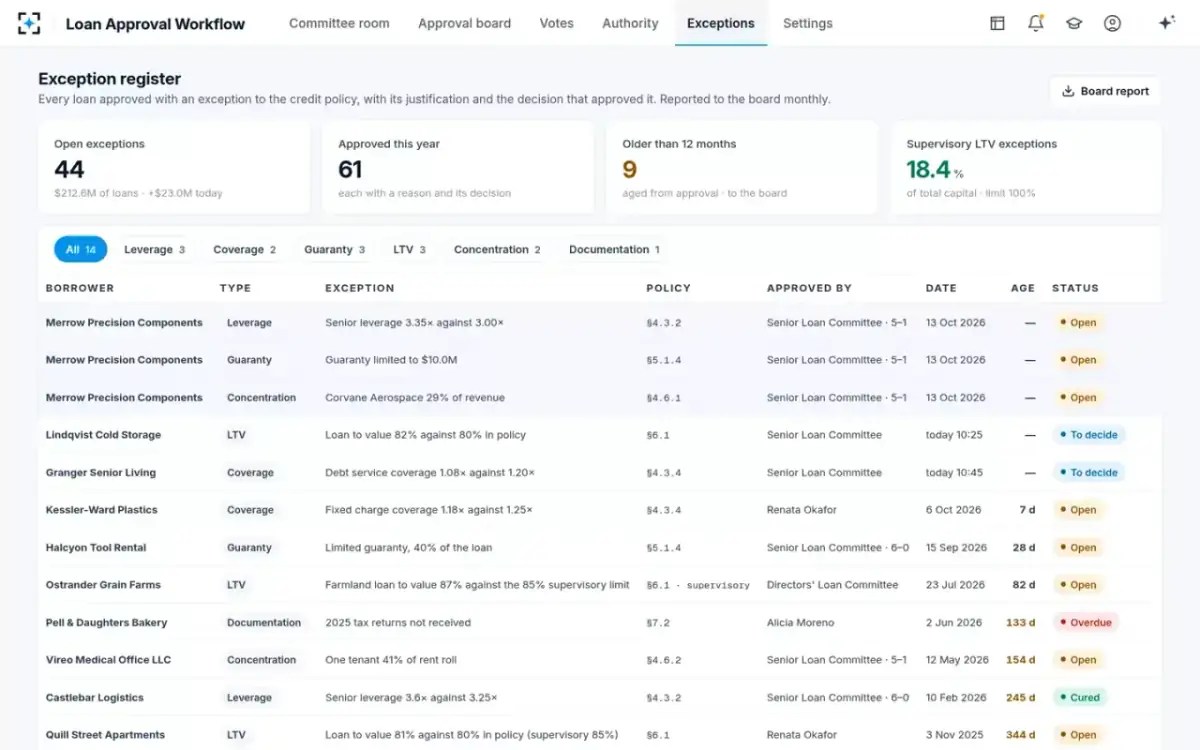Sort by the Borrower column header
This screenshot has height=750, width=1200.
pos(80,288)
